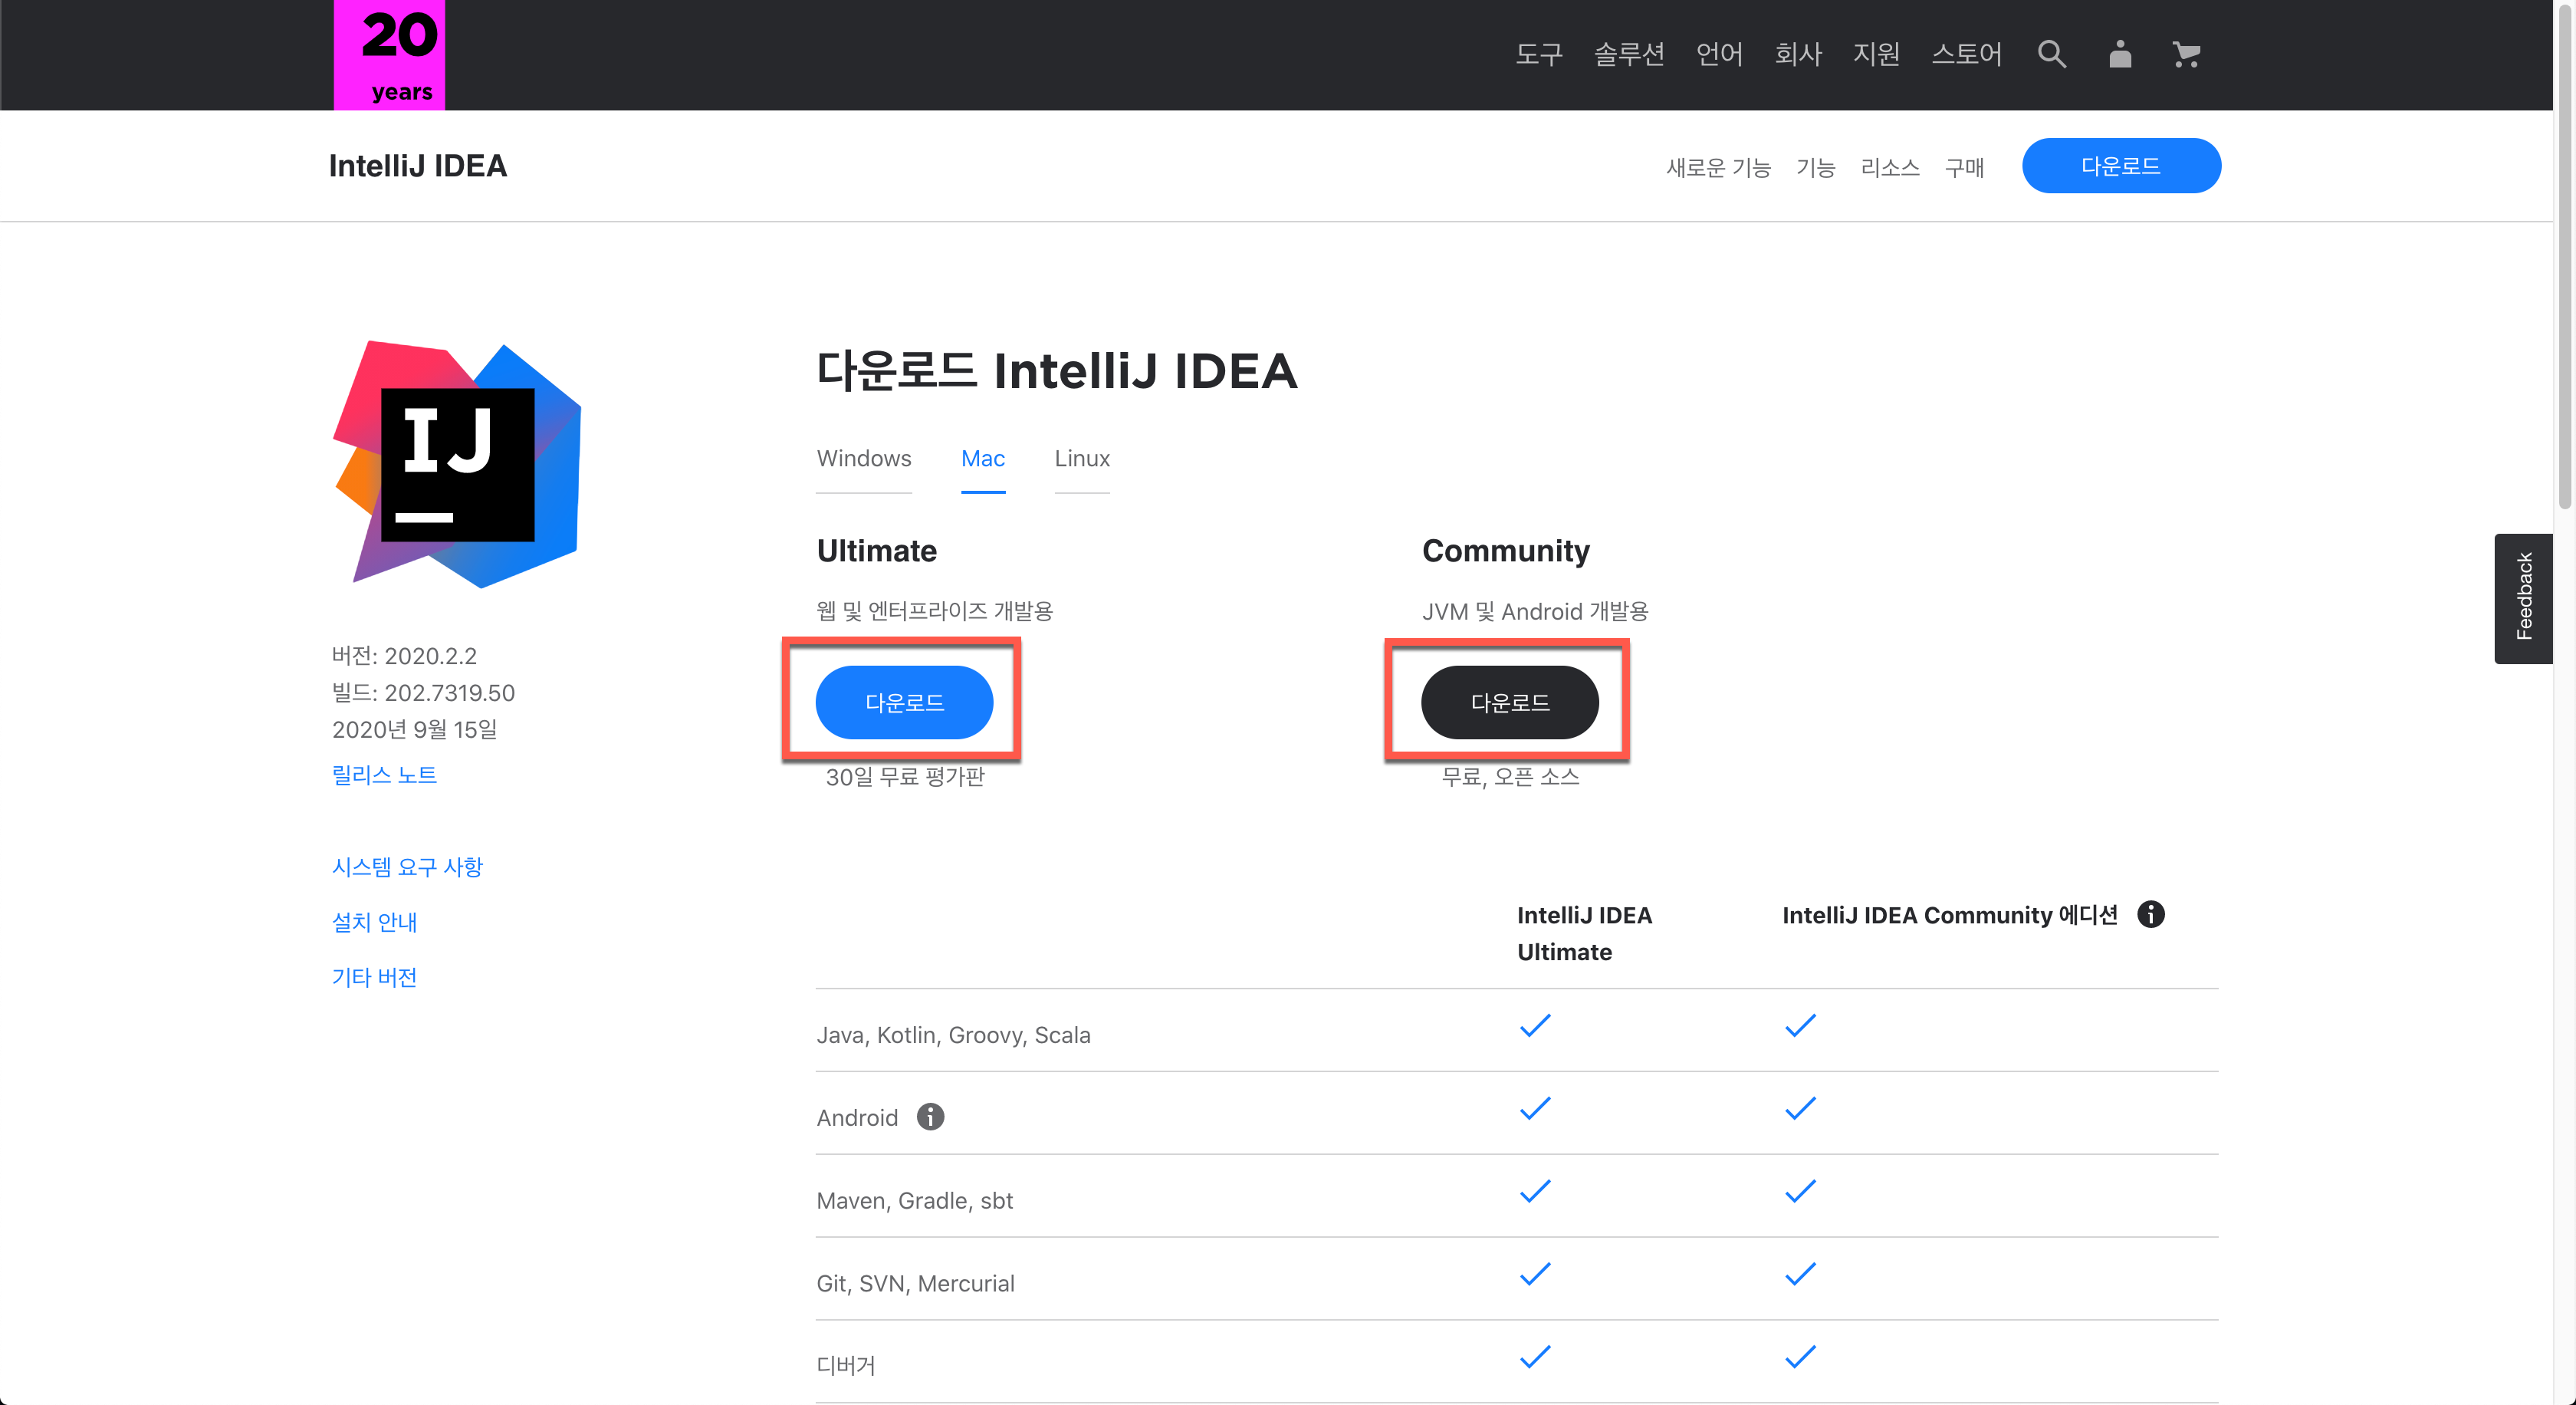Switch to the Linux tab
2576x1405 pixels.
tap(1082, 458)
